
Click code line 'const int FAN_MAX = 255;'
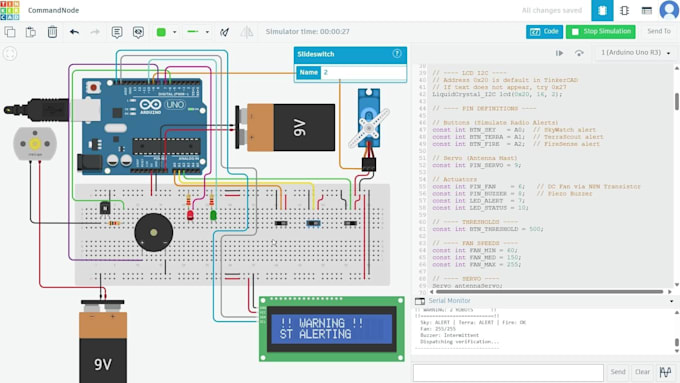(477, 264)
